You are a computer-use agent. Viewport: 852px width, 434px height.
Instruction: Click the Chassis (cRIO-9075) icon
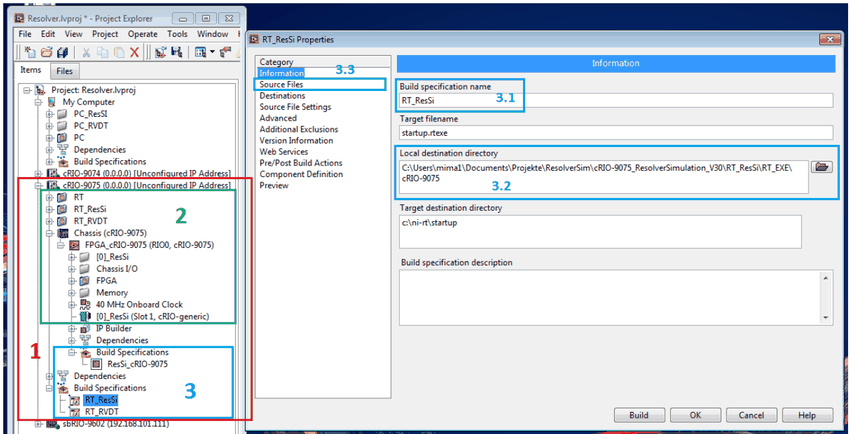pos(64,233)
